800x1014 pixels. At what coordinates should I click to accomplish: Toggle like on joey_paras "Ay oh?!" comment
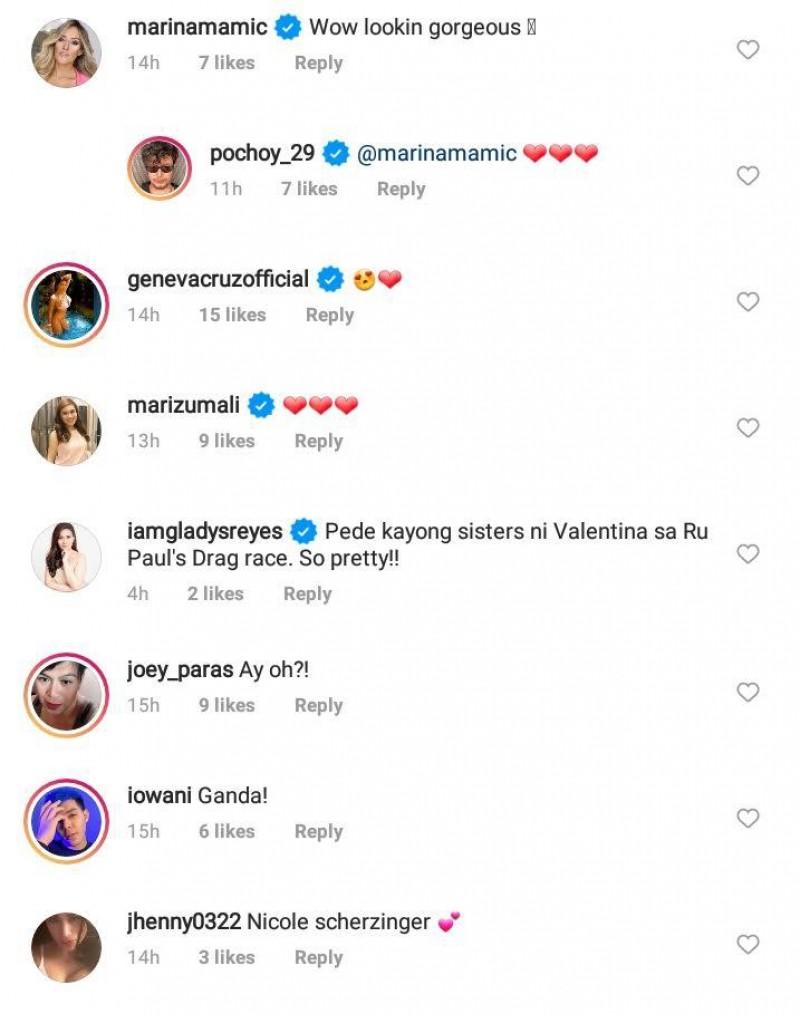pos(748,692)
